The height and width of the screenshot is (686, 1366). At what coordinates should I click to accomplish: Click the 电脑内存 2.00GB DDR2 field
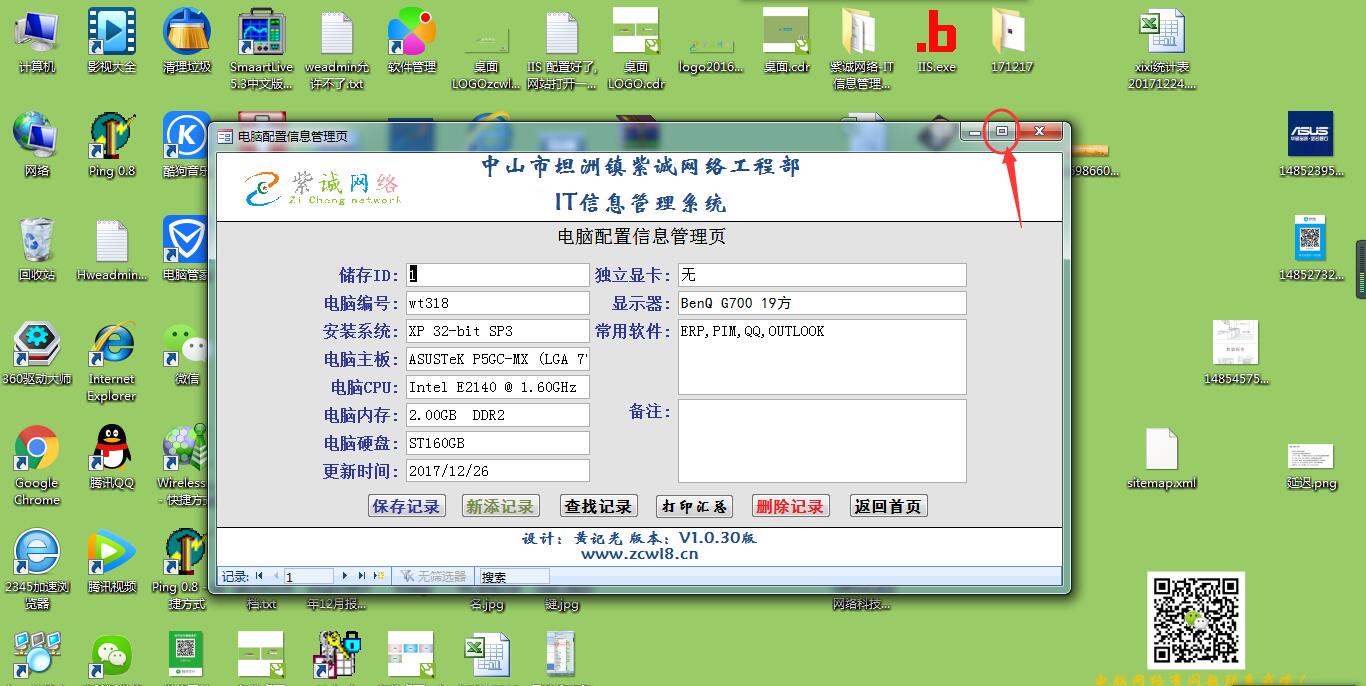(x=497, y=415)
